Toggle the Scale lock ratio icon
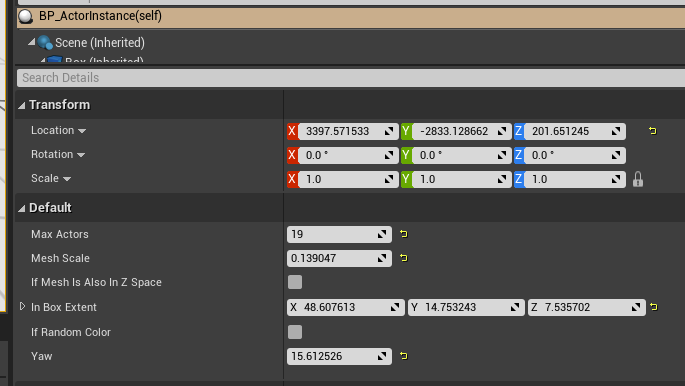Viewport: 685px width, 386px height. tap(638, 179)
